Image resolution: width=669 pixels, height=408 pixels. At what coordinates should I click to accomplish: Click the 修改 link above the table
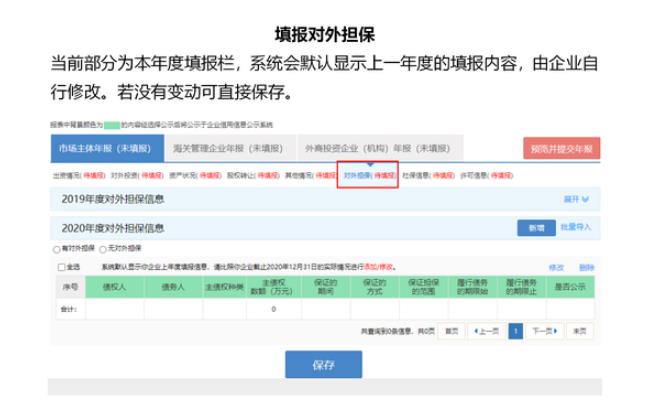coord(556,268)
